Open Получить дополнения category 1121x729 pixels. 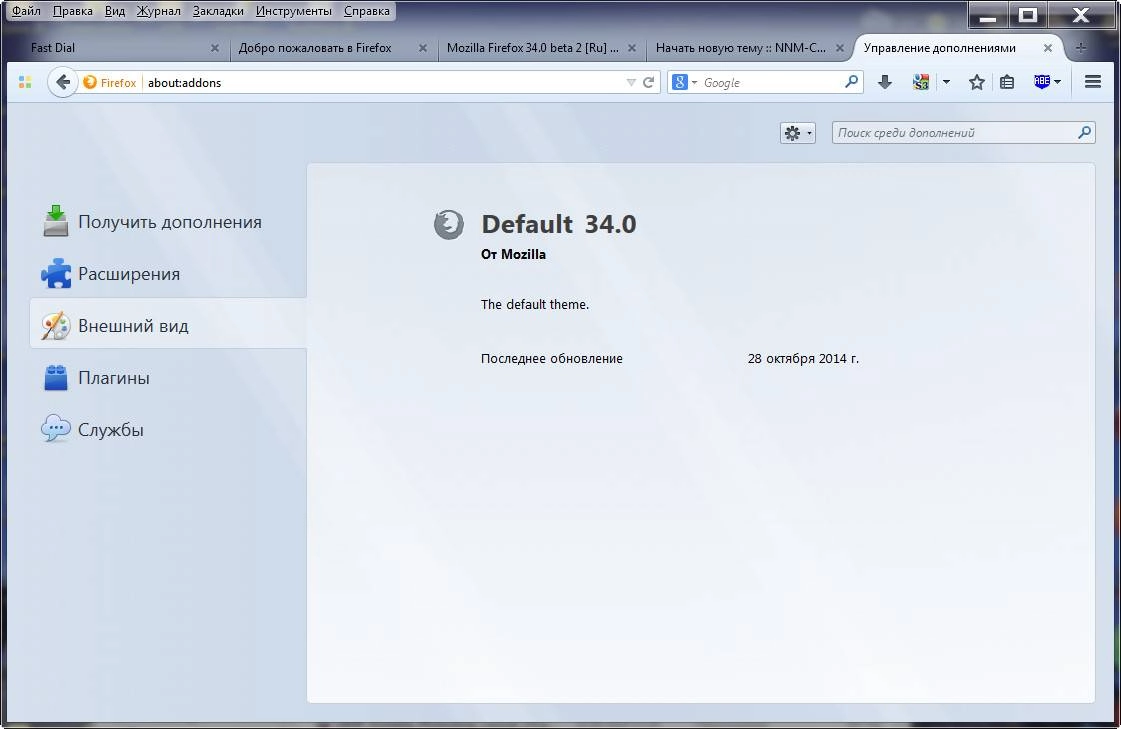click(168, 222)
